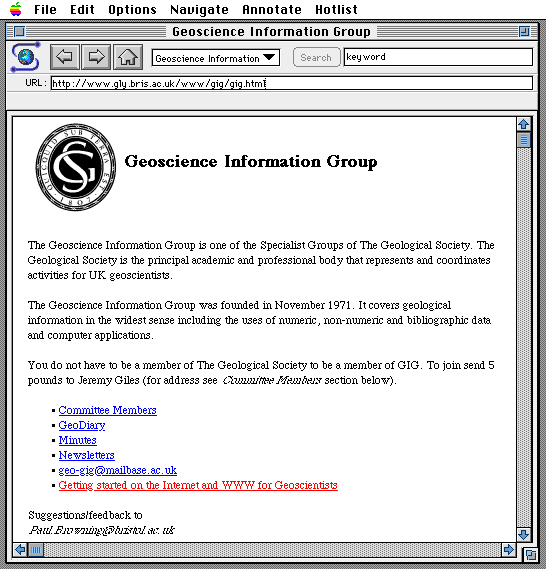546x569 pixels.
Task: Open the Apple menu
Action: pos(16,9)
